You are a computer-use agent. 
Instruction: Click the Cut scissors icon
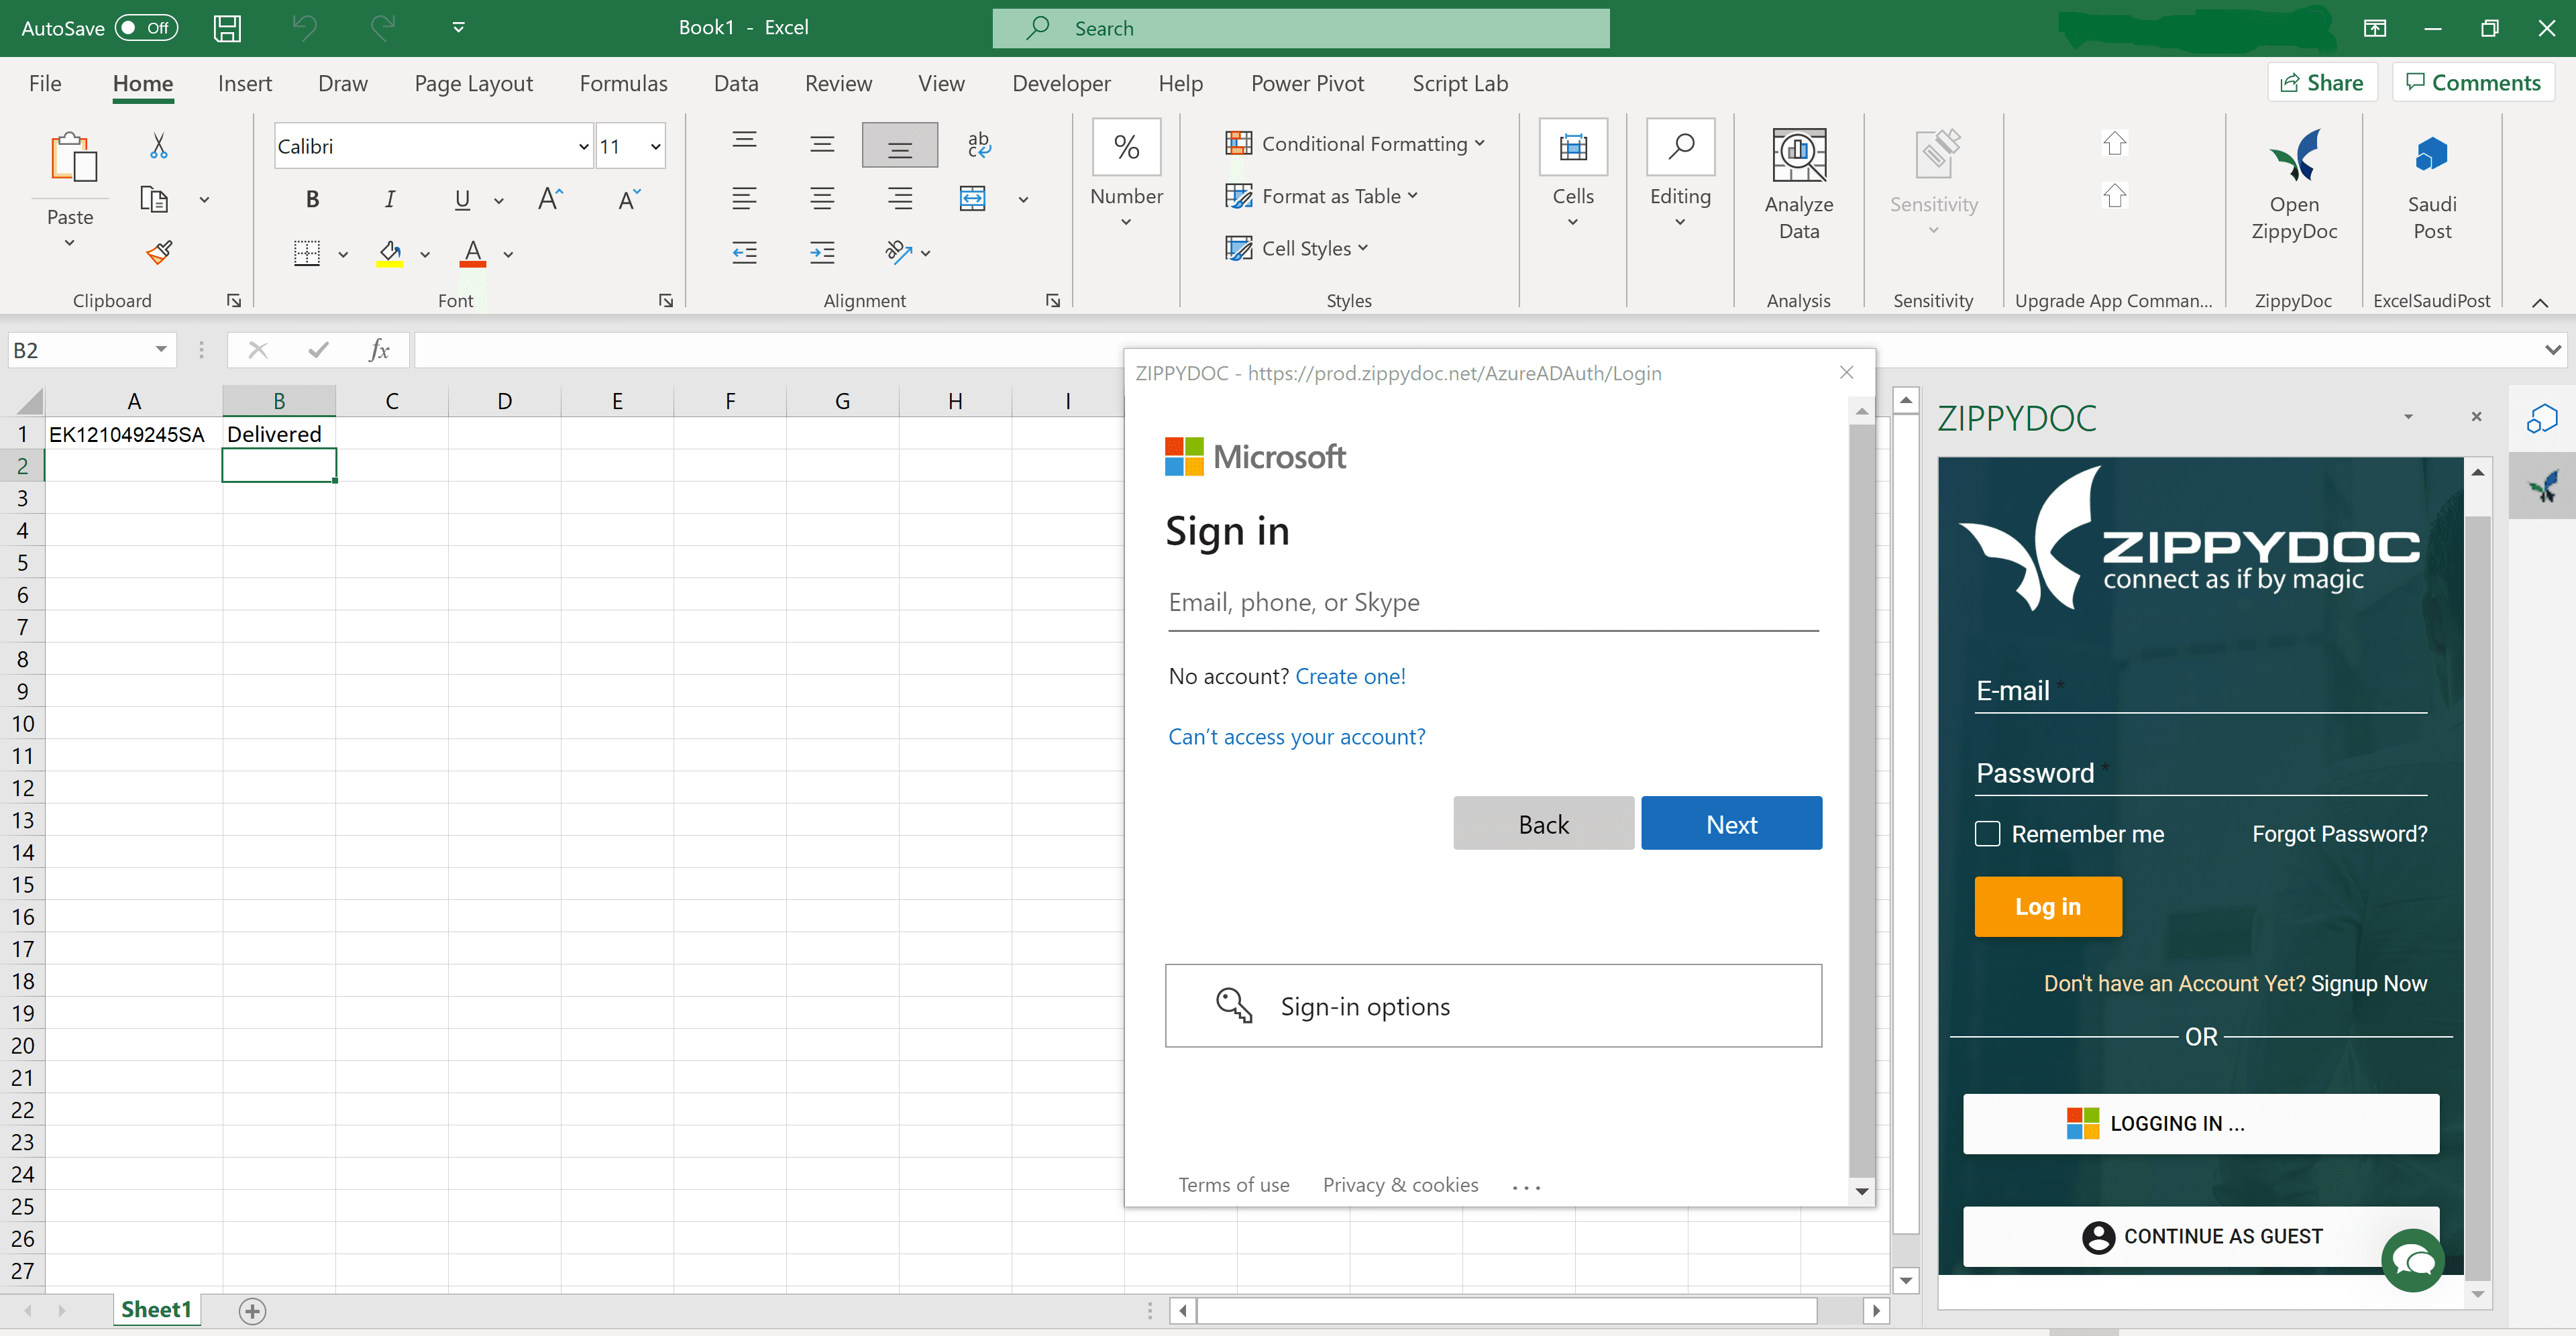158,145
